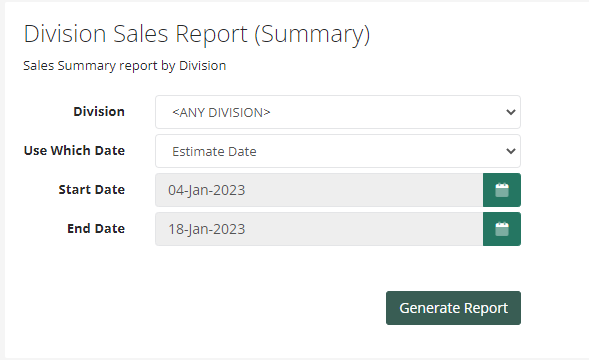Focus the 04-Jan-2023 date text
Viewport: 589px width, 360px height.
tap(207, 190)
